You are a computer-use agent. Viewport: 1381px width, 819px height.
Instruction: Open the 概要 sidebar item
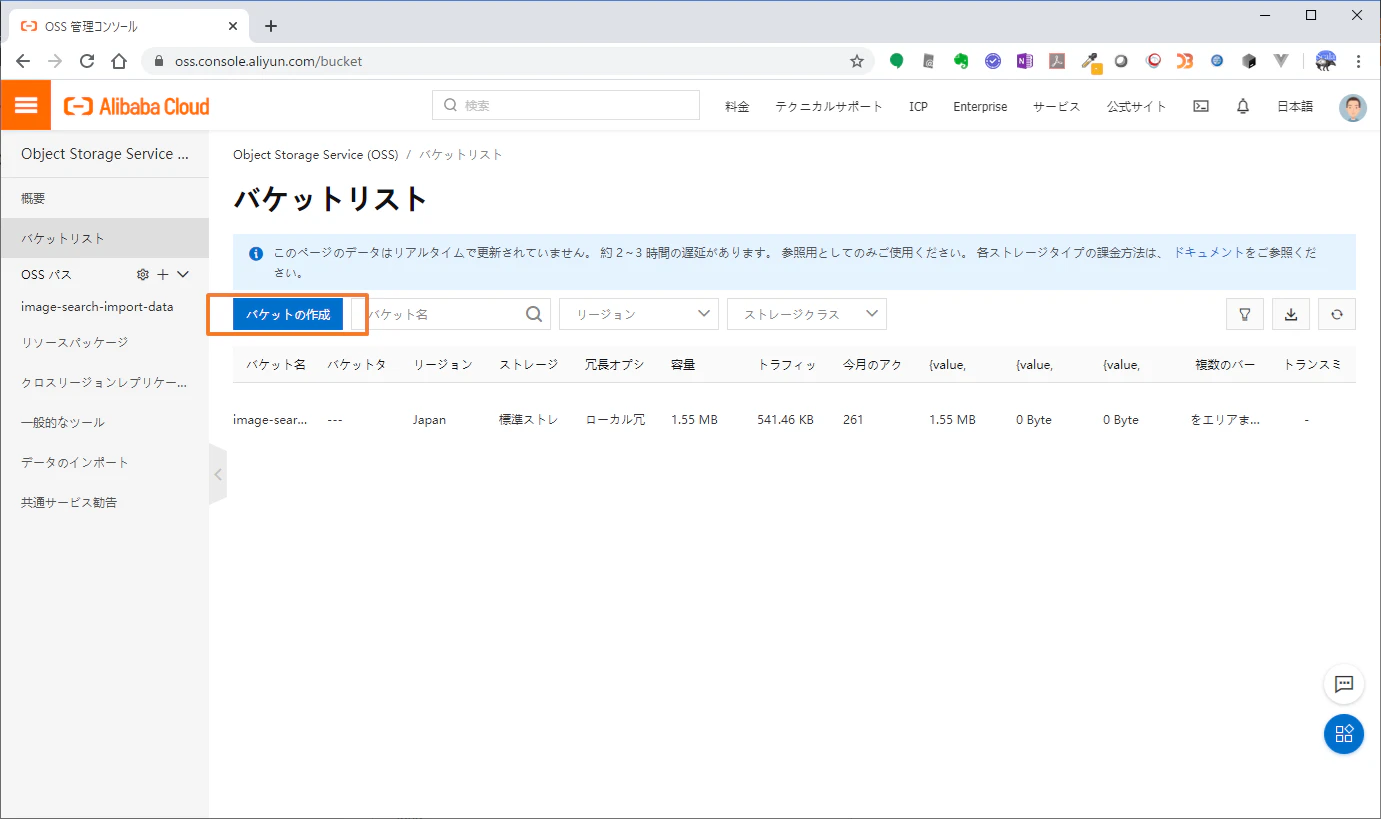click(x=104, y=199)
